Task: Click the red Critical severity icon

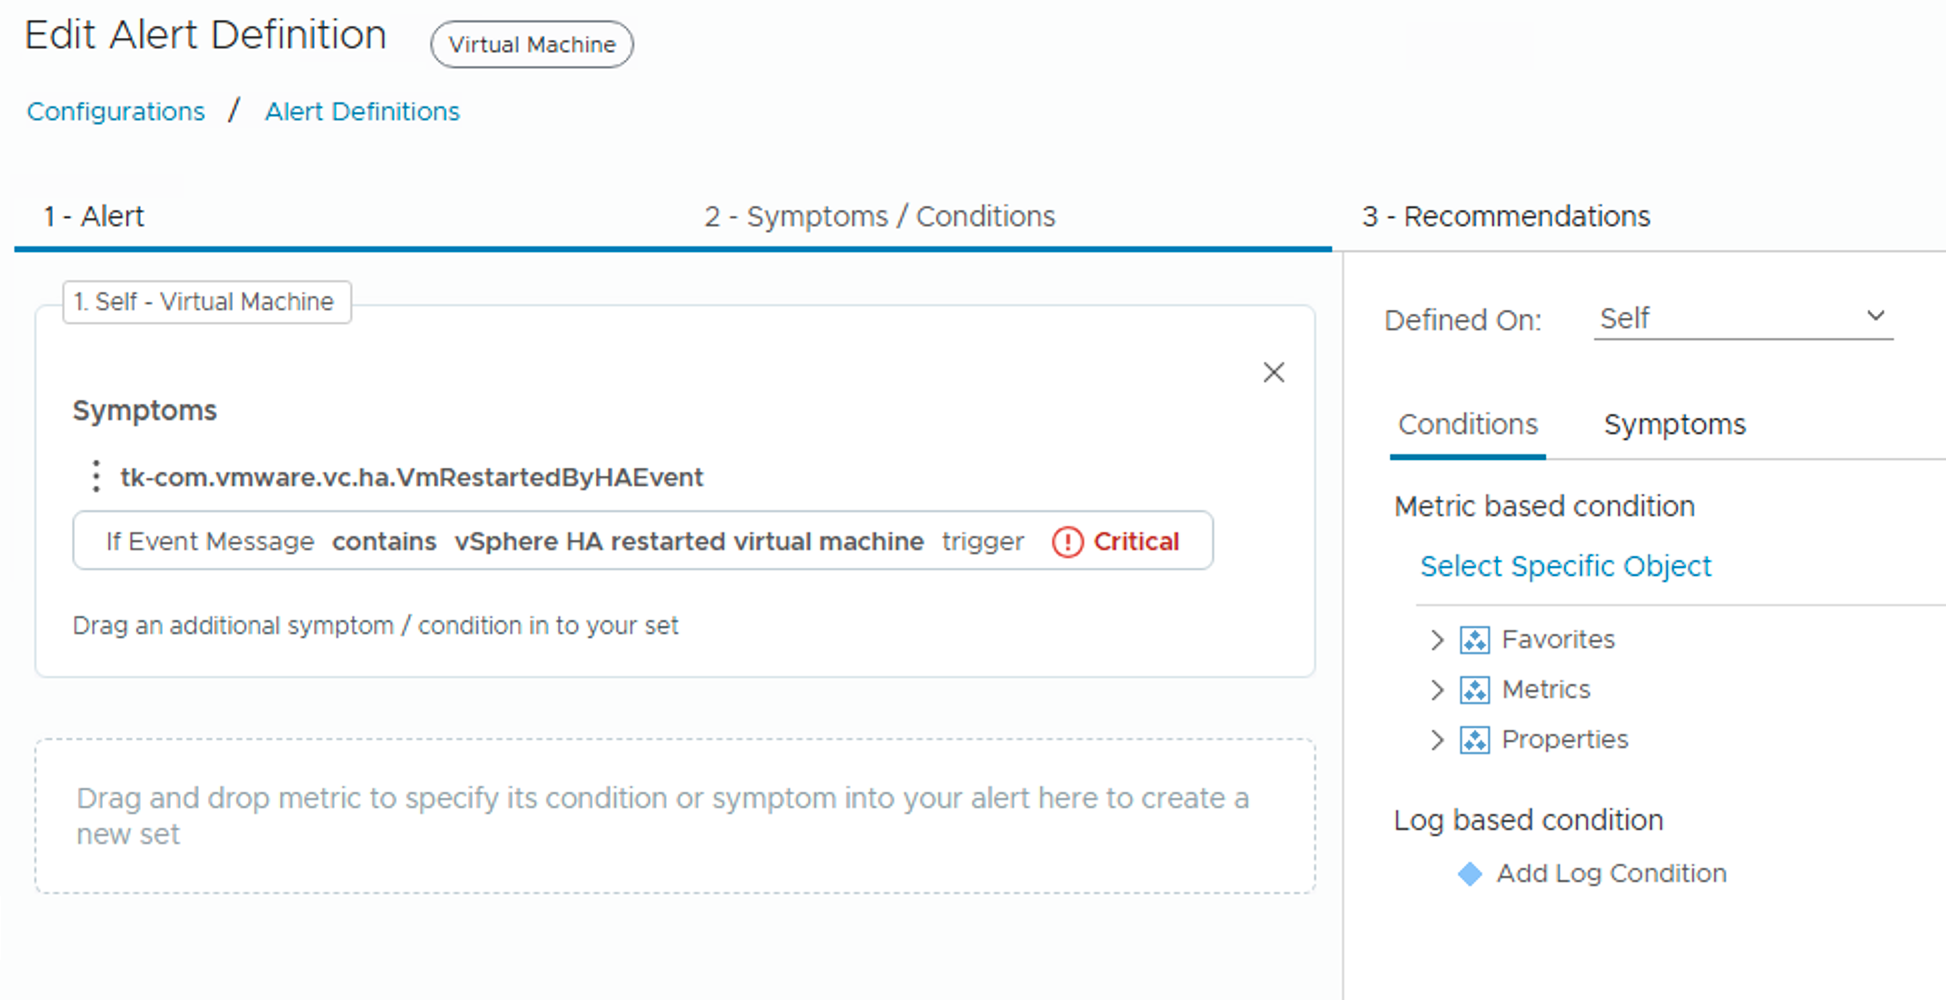Action: pos(1067,542)
